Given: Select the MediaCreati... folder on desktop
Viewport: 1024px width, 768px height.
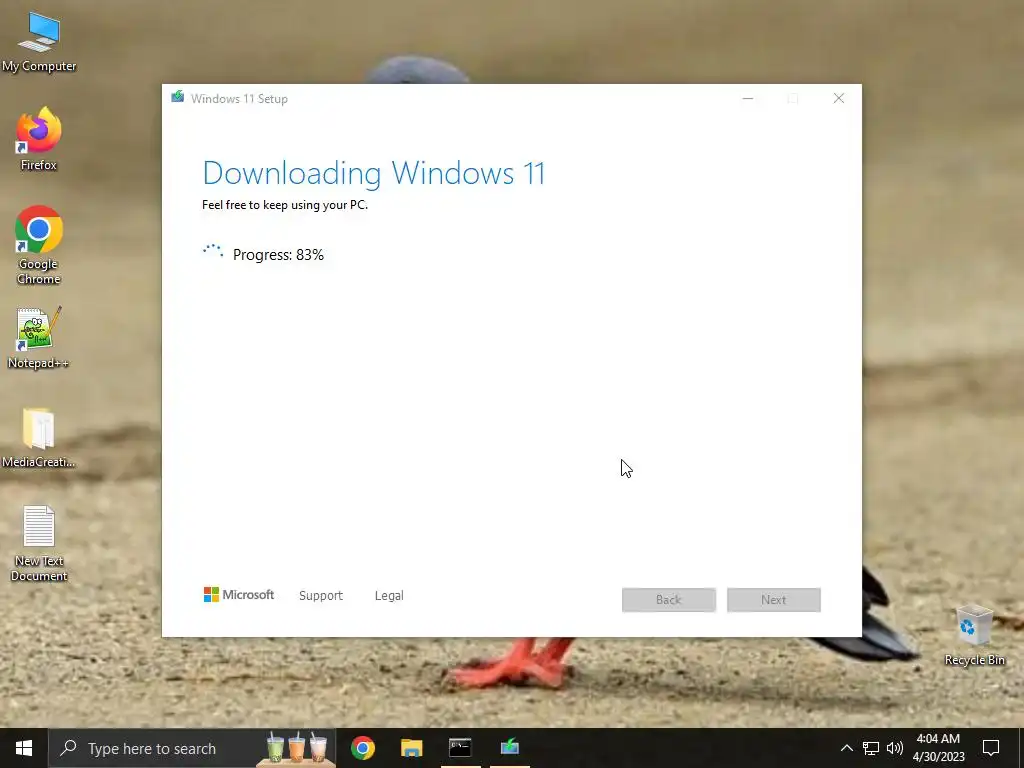Looking at the screenshot, I should (x=39, y=438).
